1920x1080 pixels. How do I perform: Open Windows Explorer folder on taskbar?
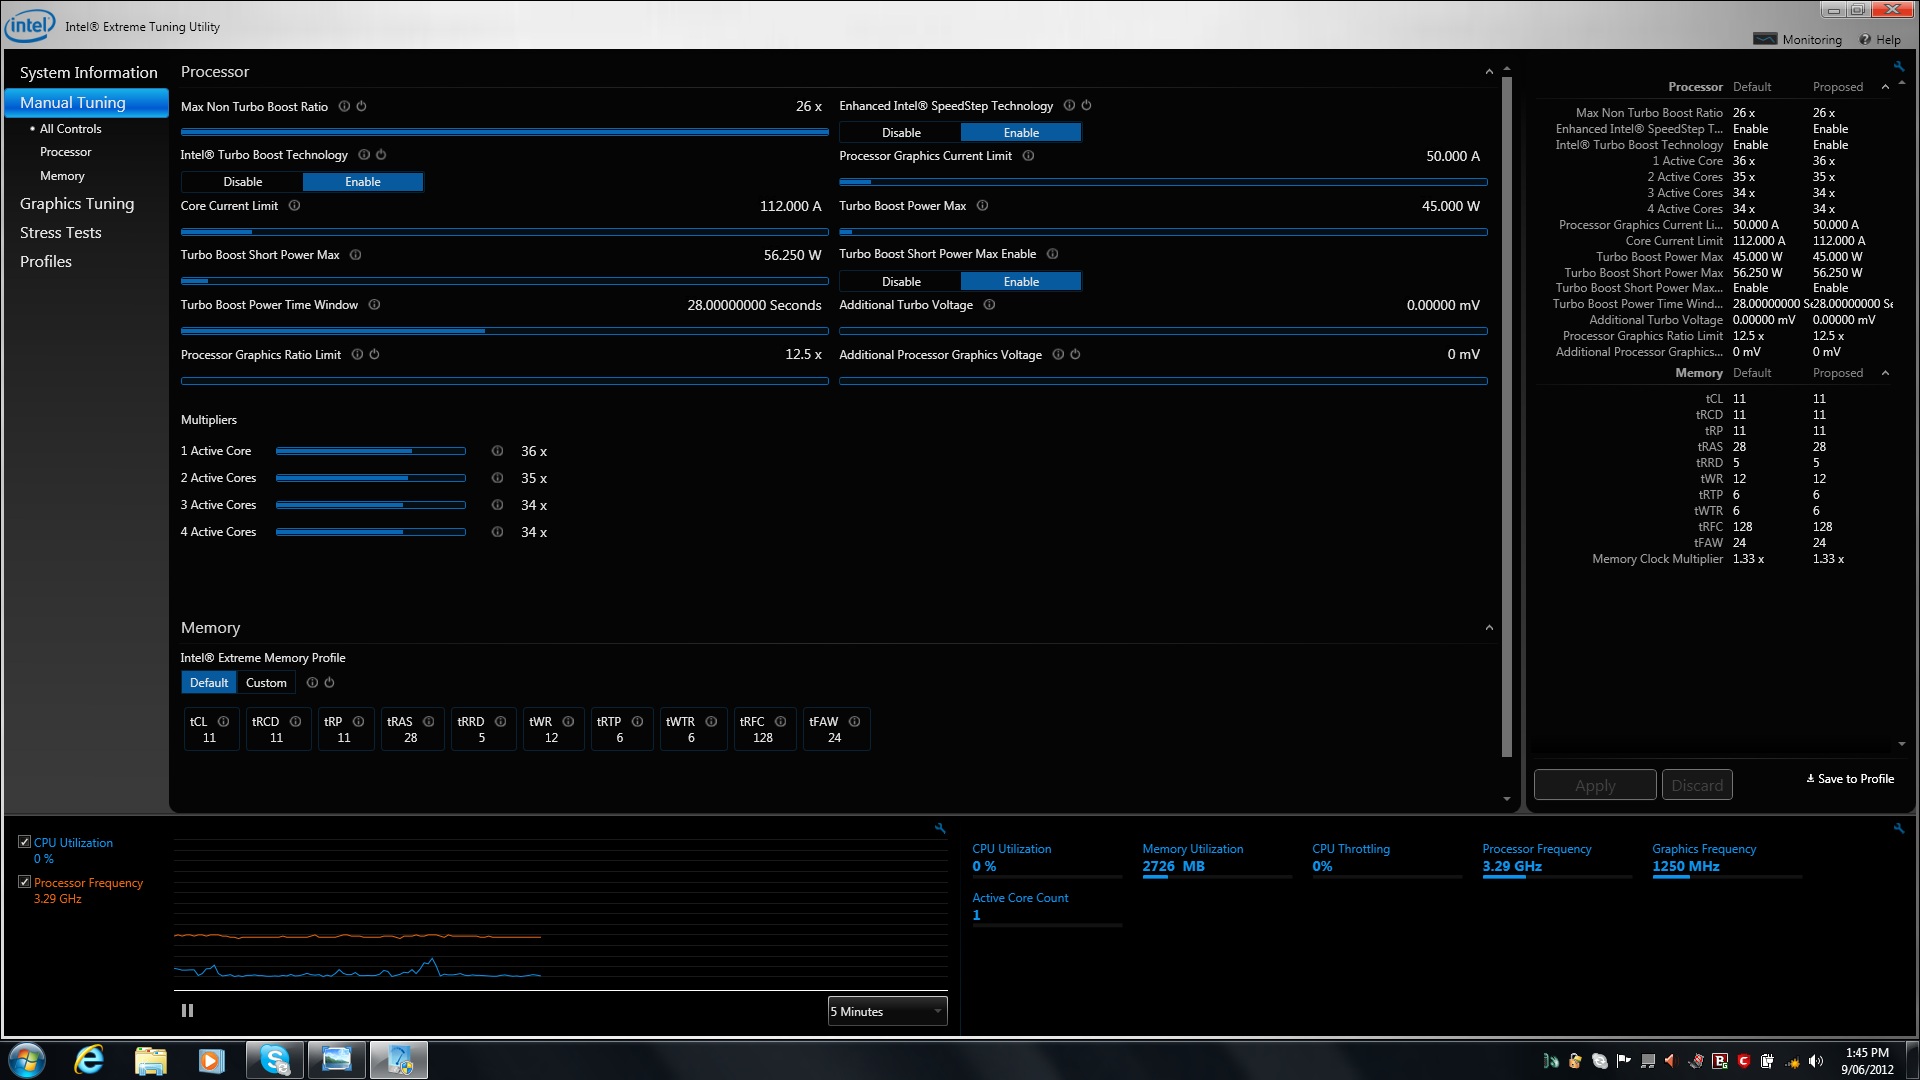pyautogui.click(x=150, y=1060)
